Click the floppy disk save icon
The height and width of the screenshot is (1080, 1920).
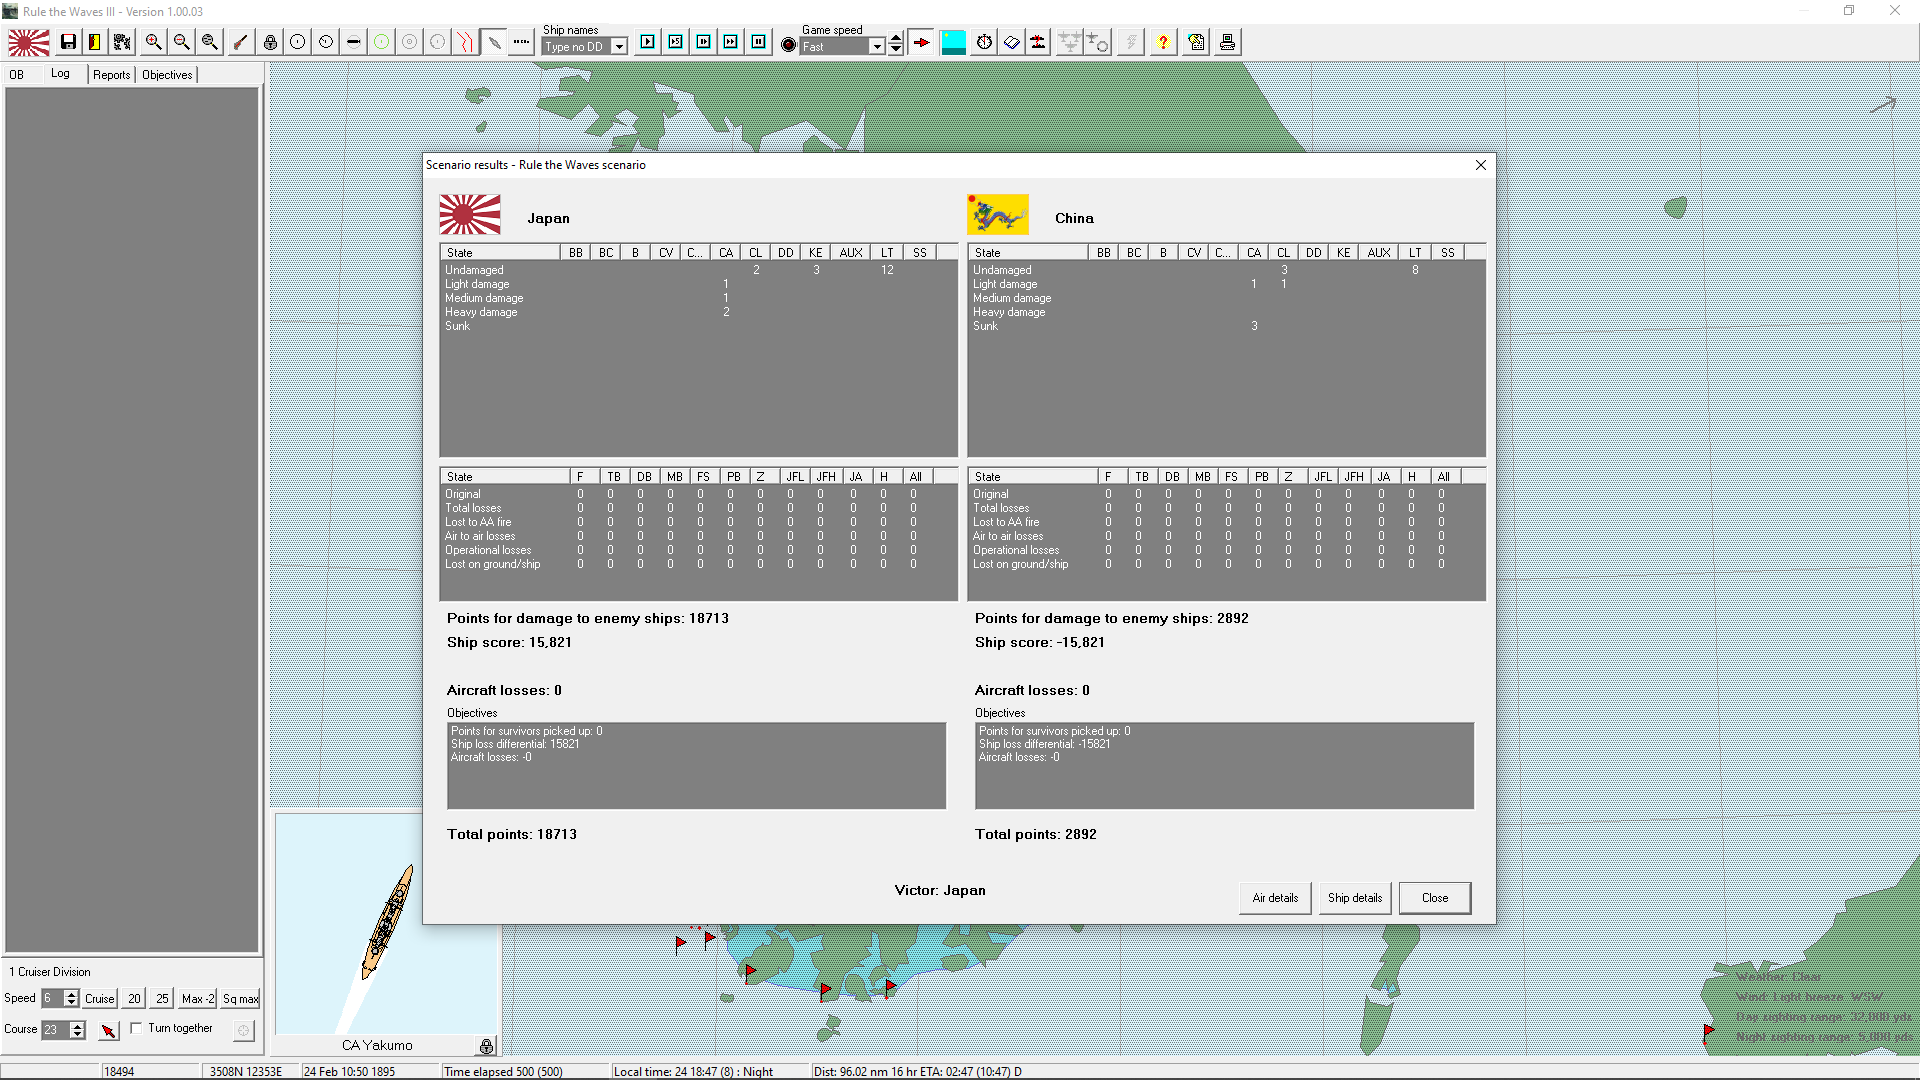(x=68, y=42)
